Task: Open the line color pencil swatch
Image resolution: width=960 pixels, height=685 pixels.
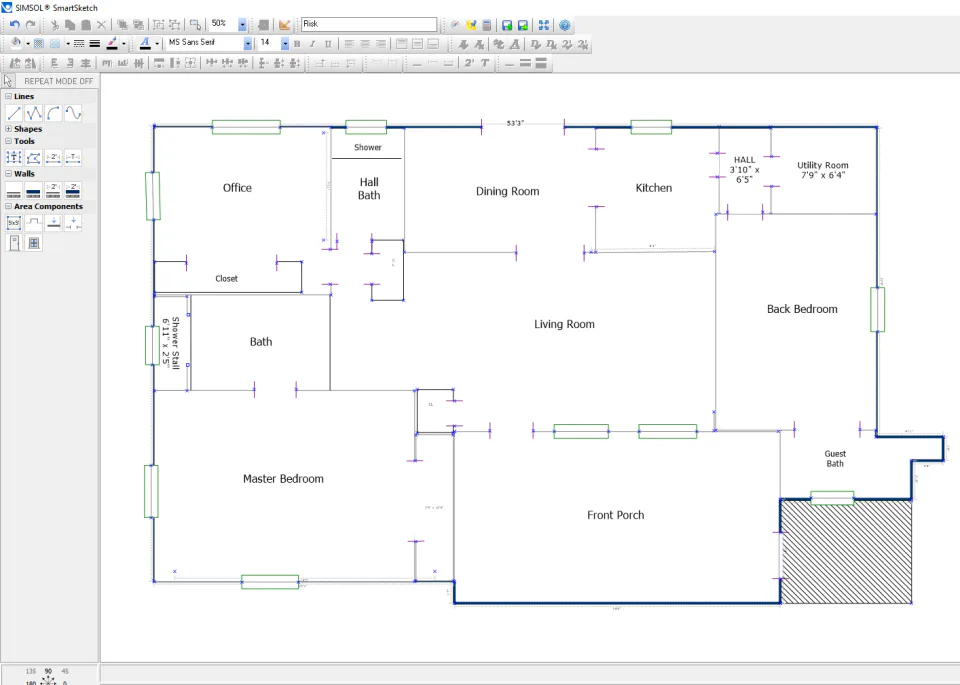Action: pyautogui.click(x=112, y=43)
